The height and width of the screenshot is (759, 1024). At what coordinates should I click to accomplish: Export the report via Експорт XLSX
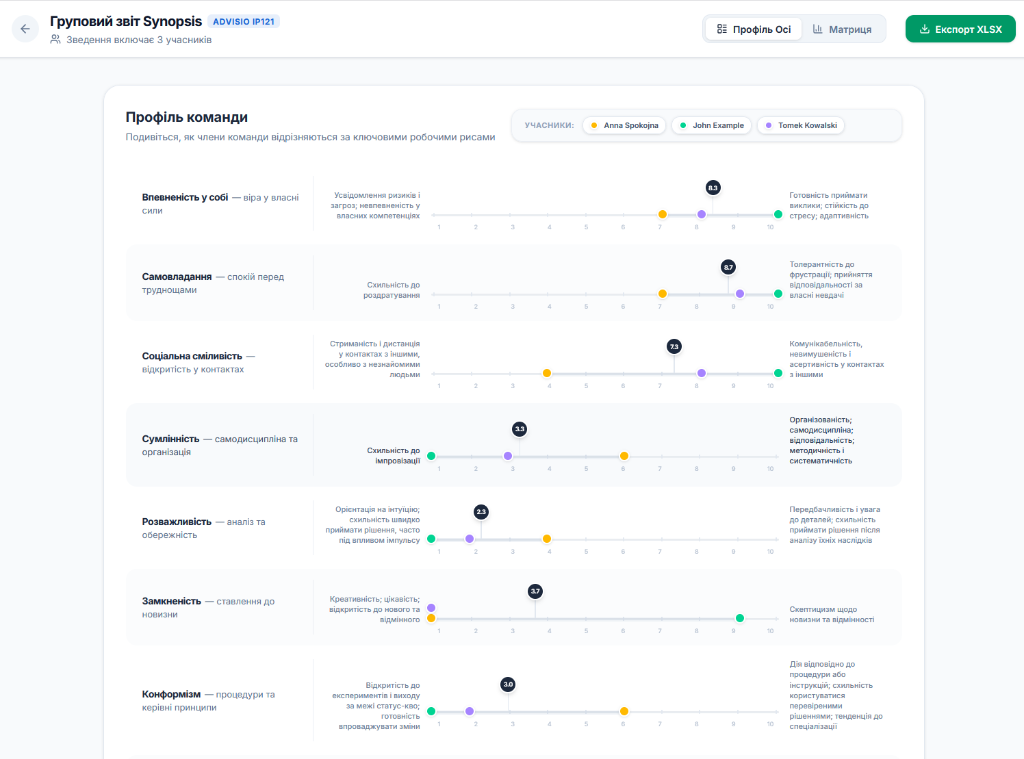click(x=960, y=29)
